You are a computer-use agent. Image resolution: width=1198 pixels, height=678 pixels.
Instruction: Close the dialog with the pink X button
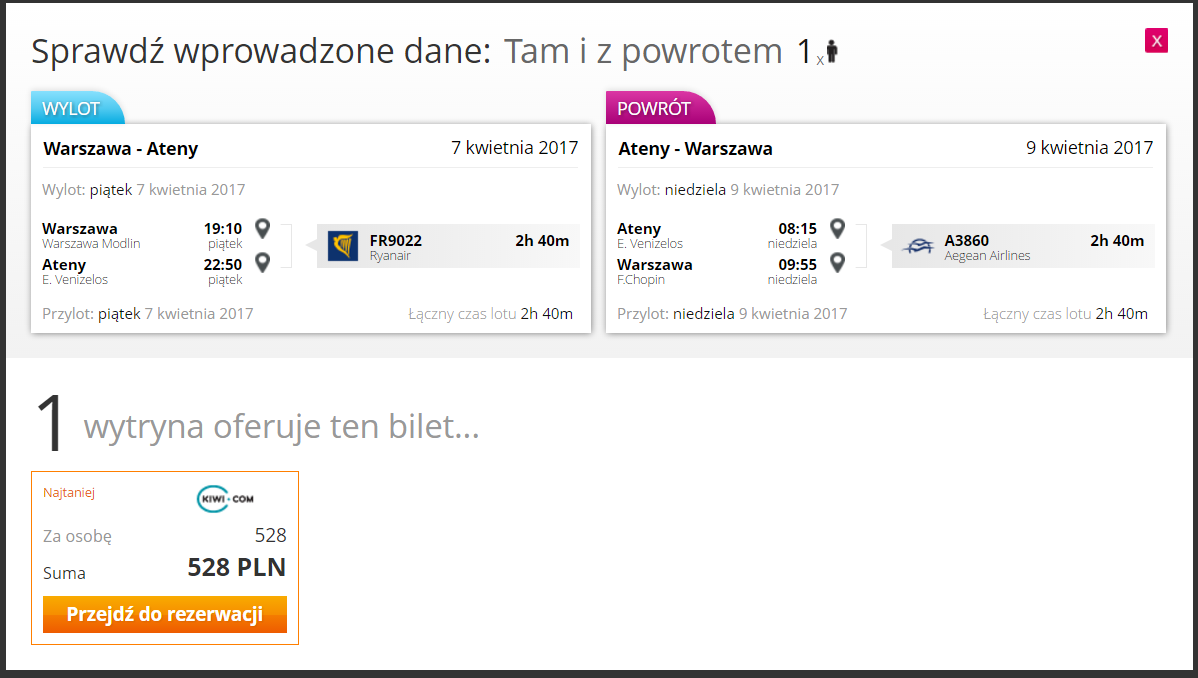click(1156, 41)
